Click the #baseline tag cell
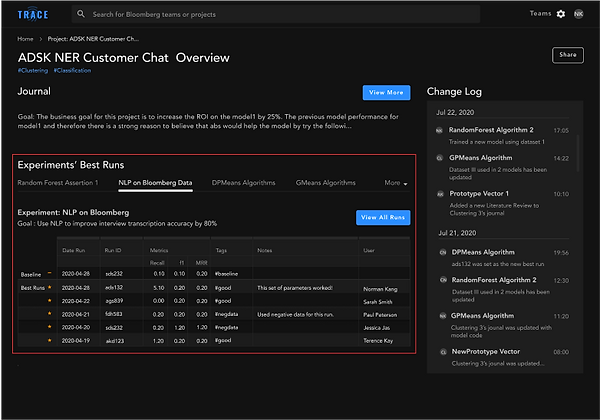600x420 pixels. click(x=227, y=274)
